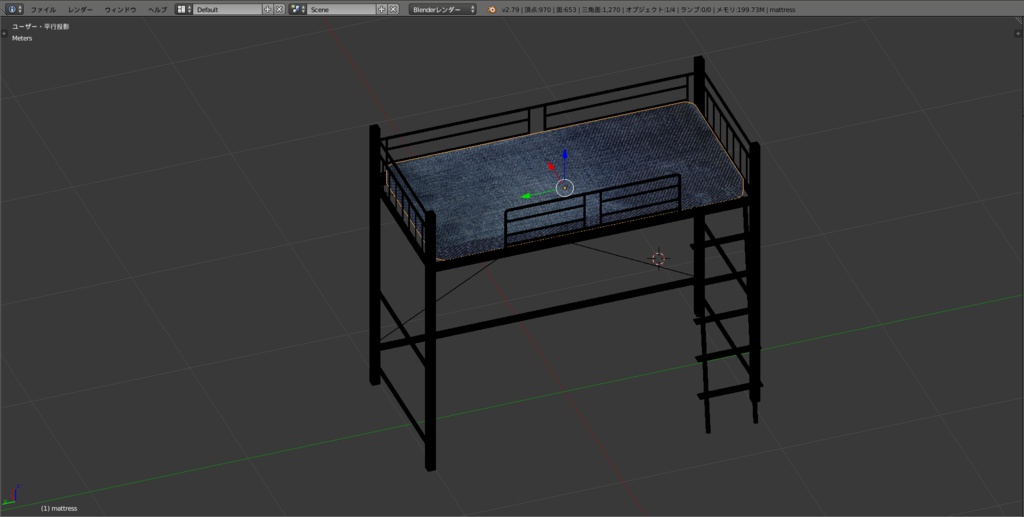Screen dimensions: 1024x517
Task: Click the Default screen layout name field
Action: (227, 9)
